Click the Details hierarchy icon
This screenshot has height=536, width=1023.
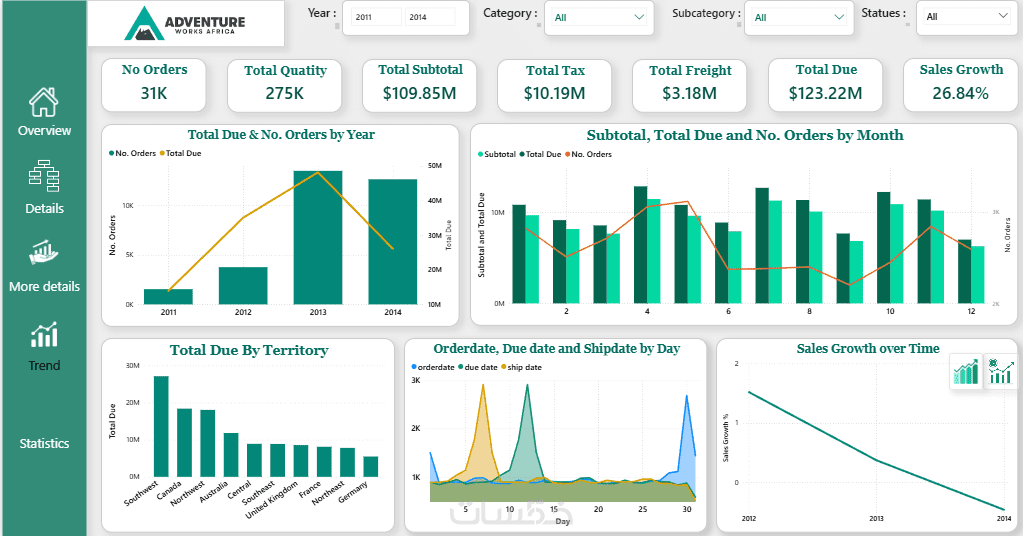pos(44,176)
